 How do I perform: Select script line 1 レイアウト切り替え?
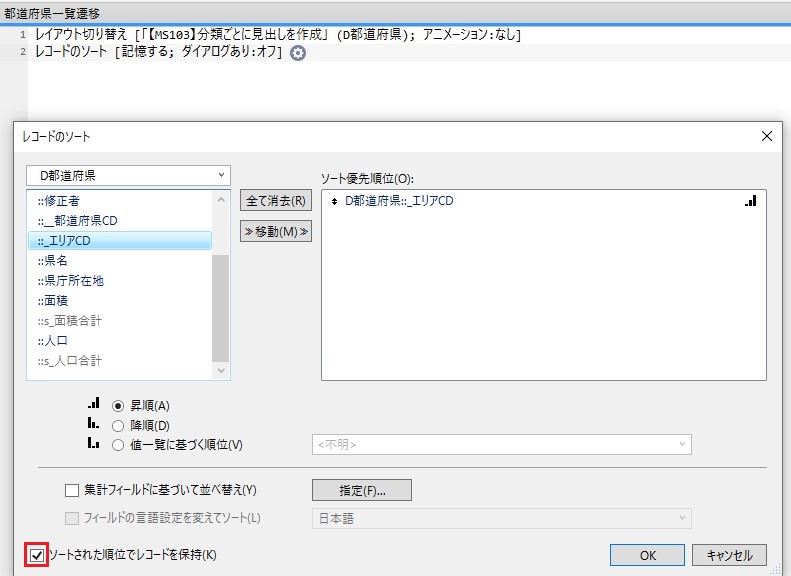coord(278,34)
